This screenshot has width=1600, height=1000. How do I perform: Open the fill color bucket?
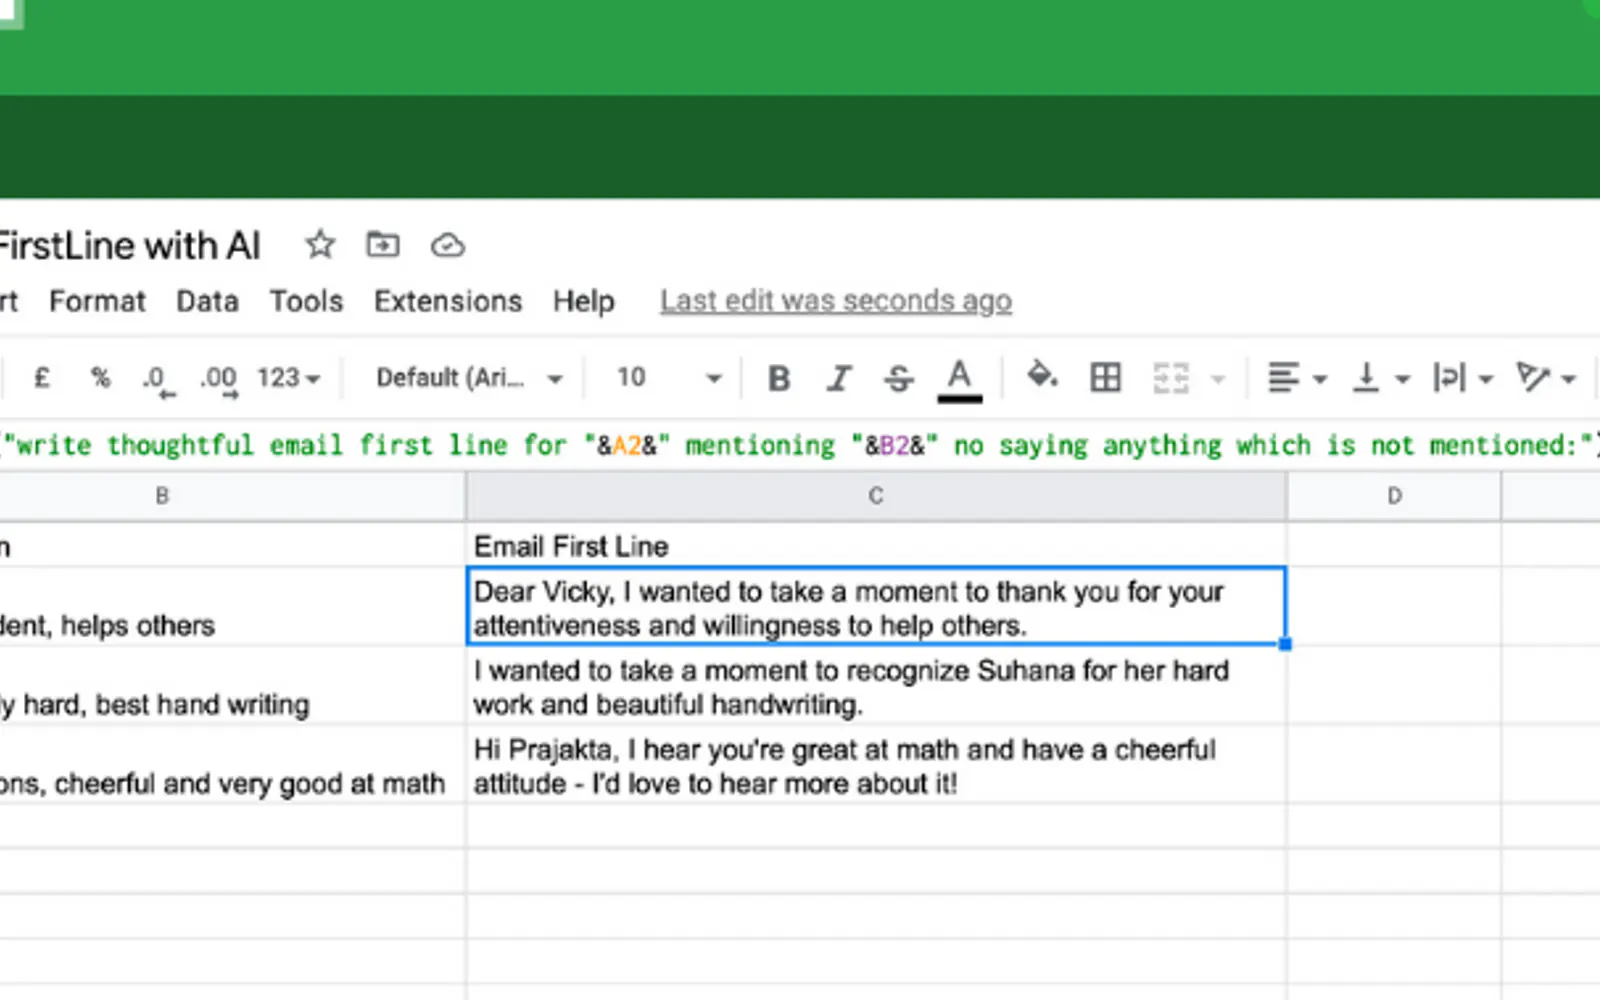tap(1042, 377)
